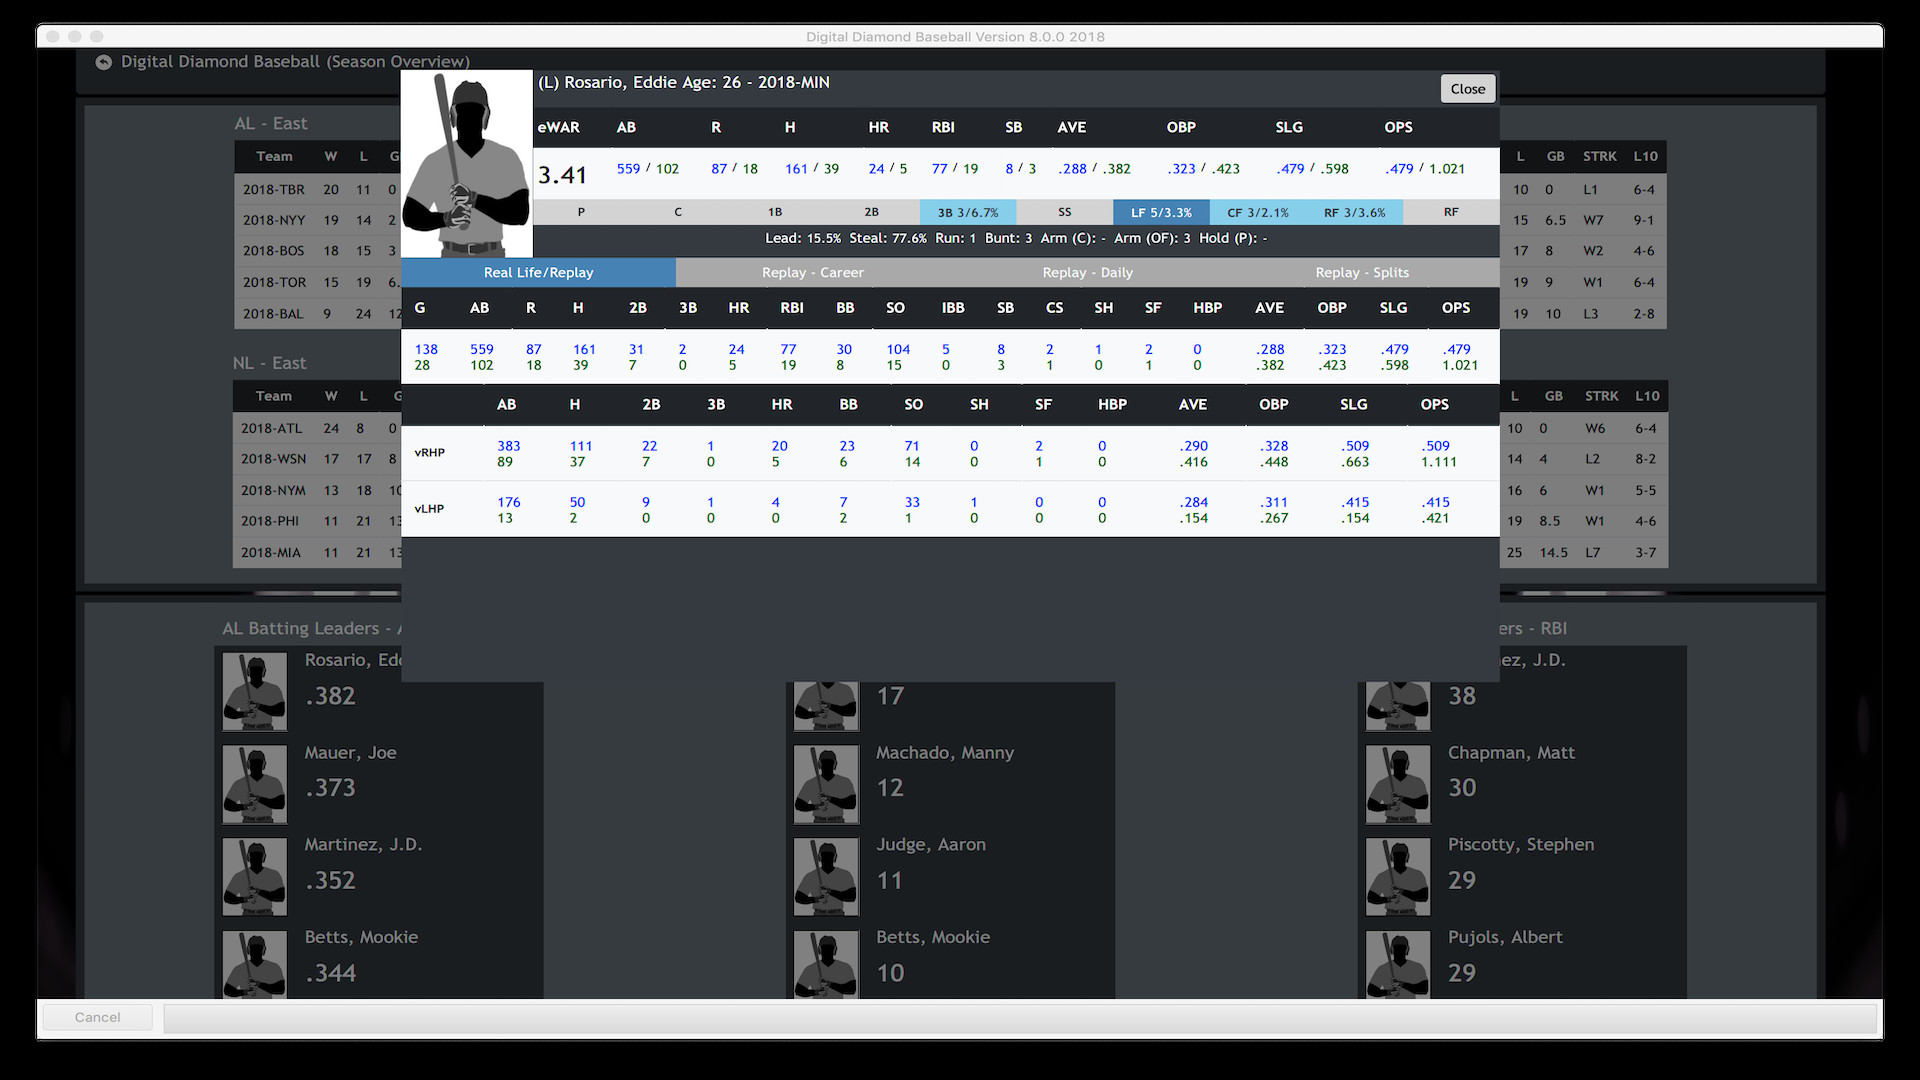Viewport: 1920px width, 1080px height.
Task: Click Joe Mauer's player portrait
Action: pos(254,784)
